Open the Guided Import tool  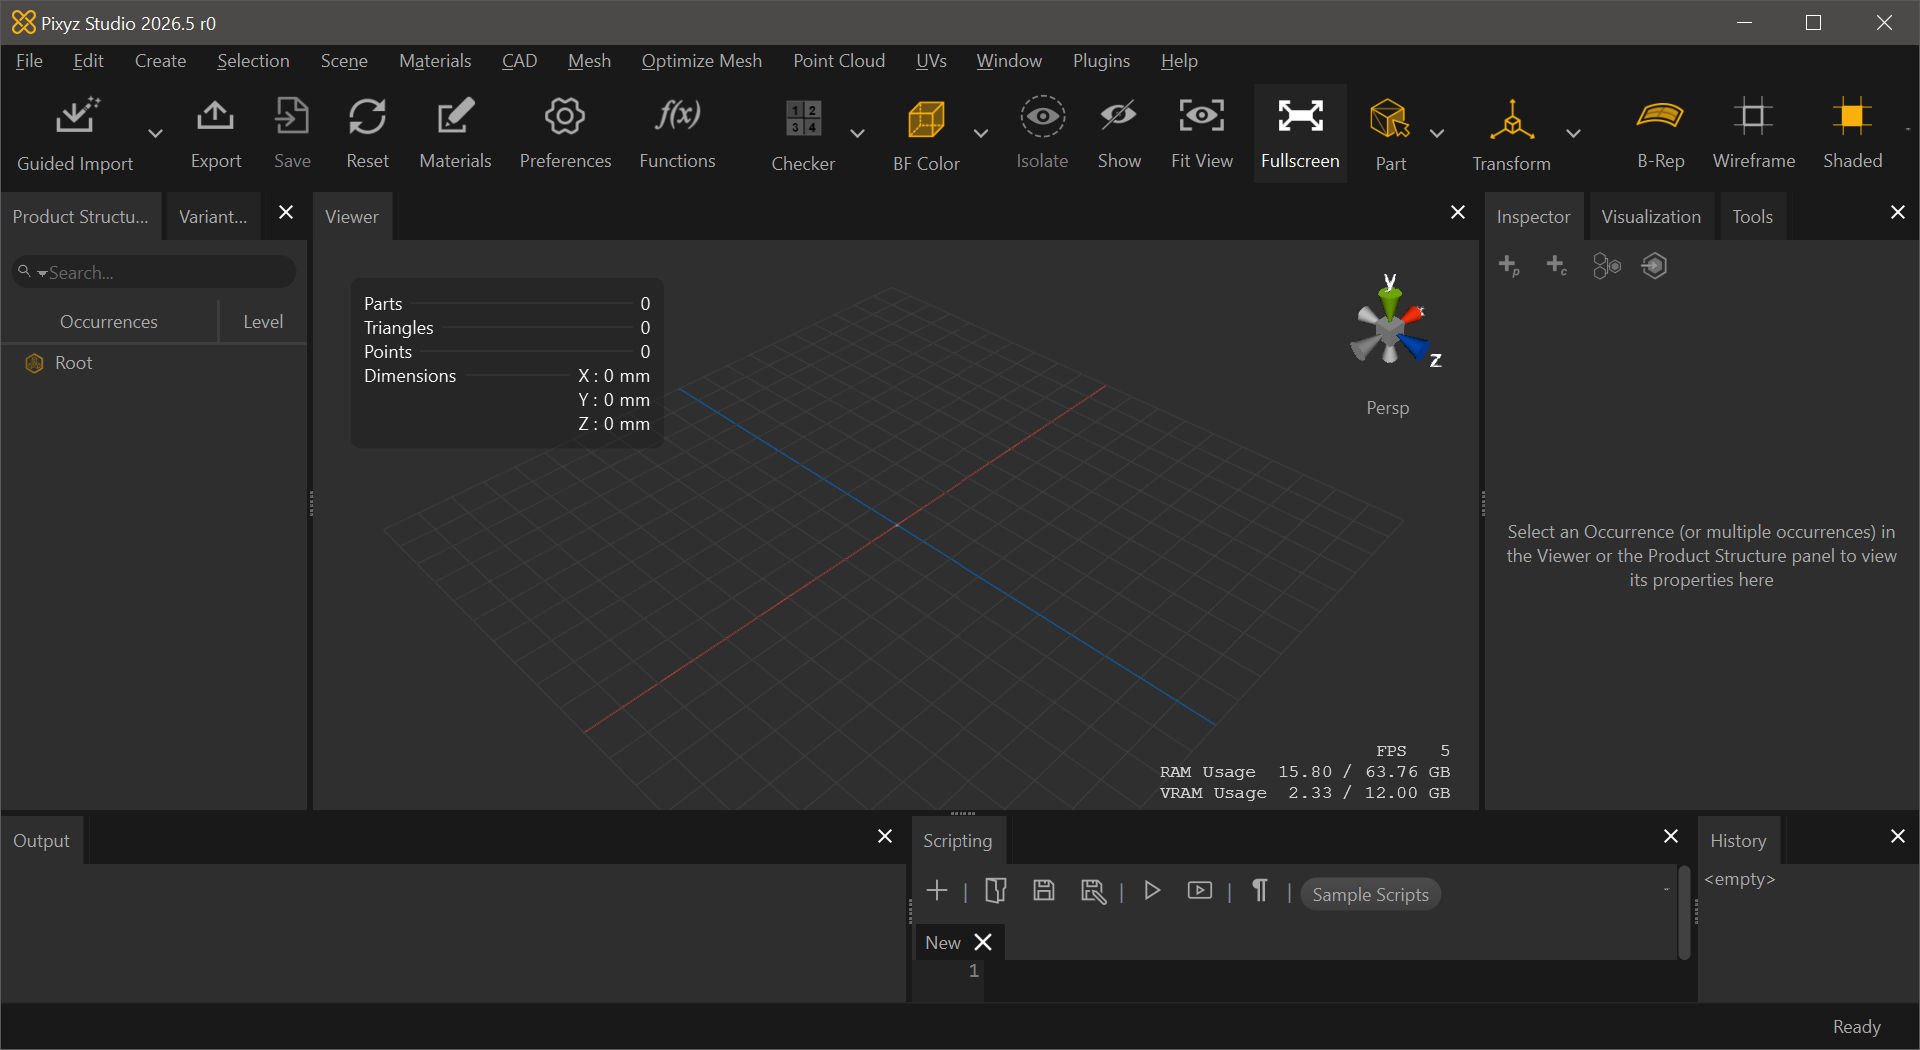point(75,133)
